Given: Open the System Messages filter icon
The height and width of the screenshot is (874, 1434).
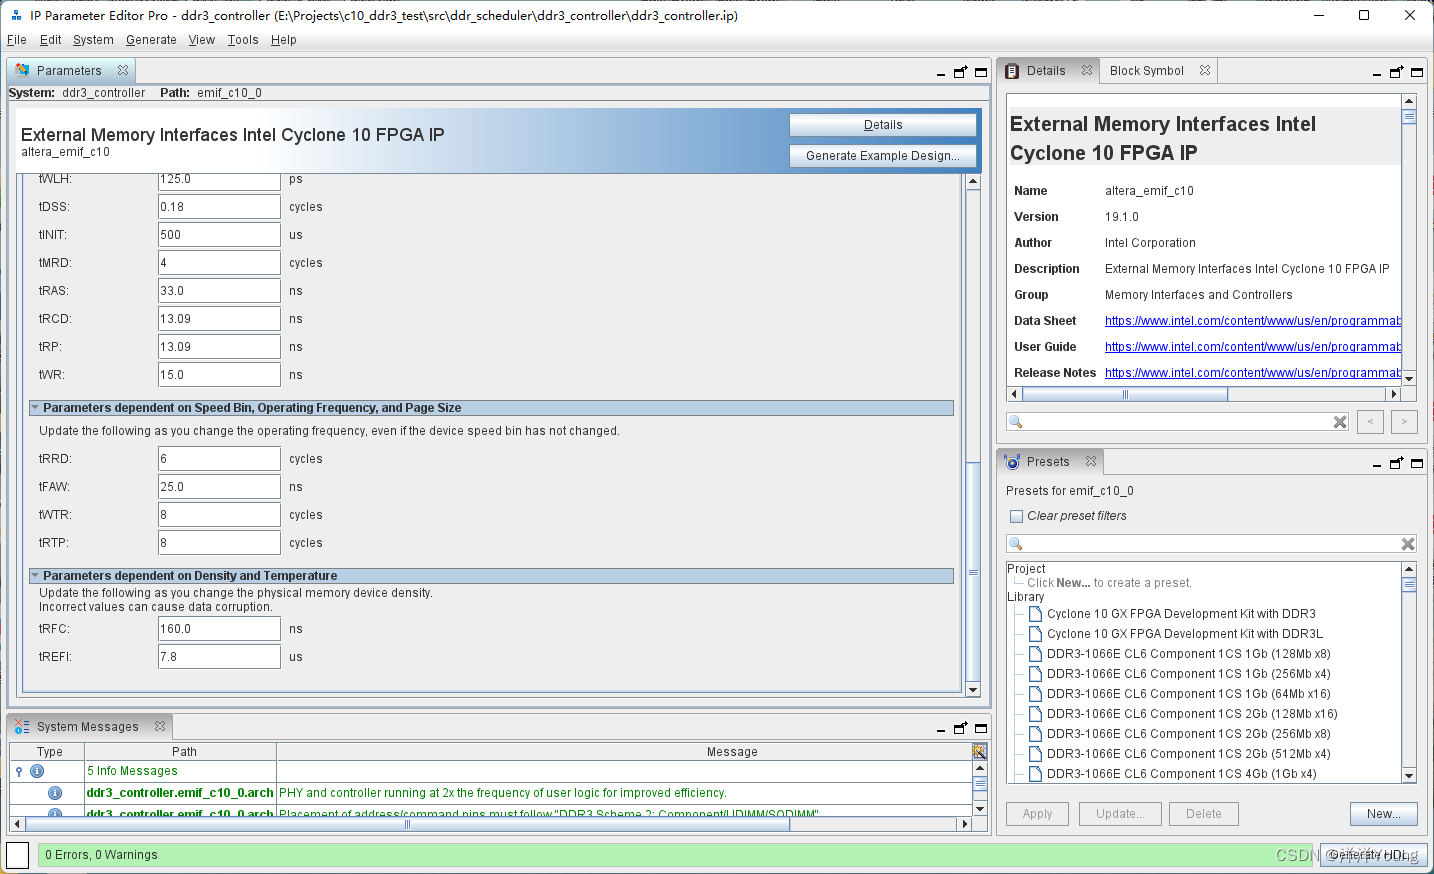Looking at the screenshot, I should click(980, 751).
